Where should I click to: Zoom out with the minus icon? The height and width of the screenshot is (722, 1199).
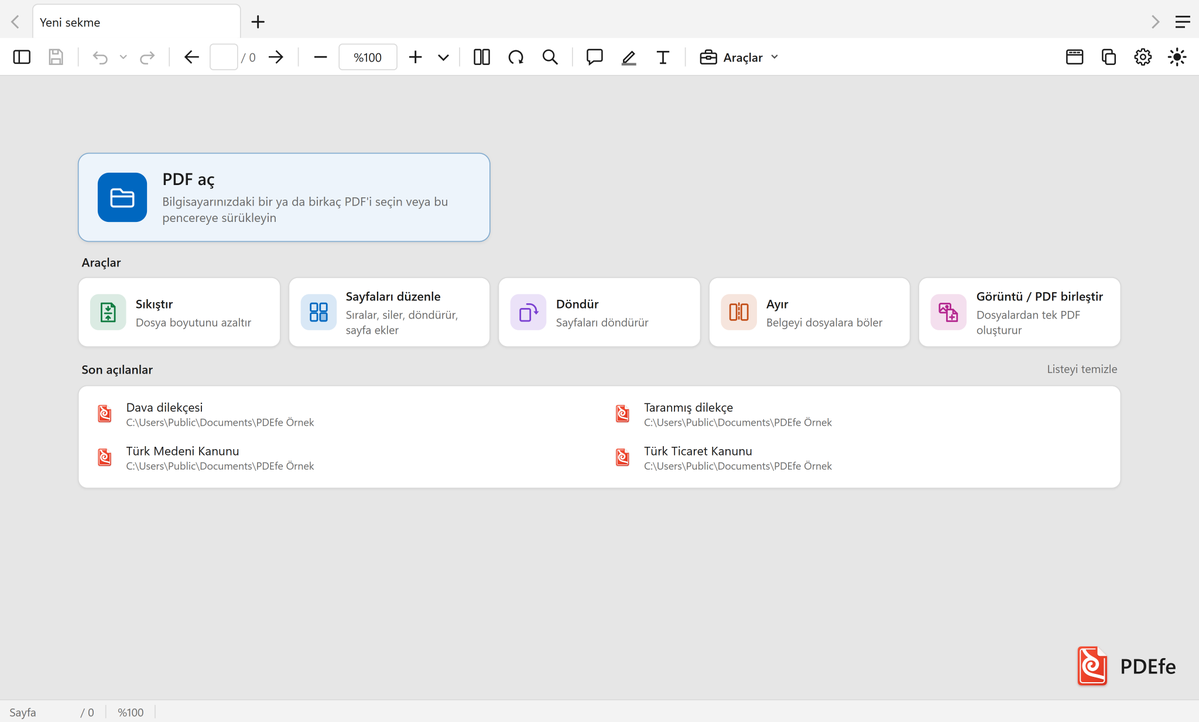320,57
